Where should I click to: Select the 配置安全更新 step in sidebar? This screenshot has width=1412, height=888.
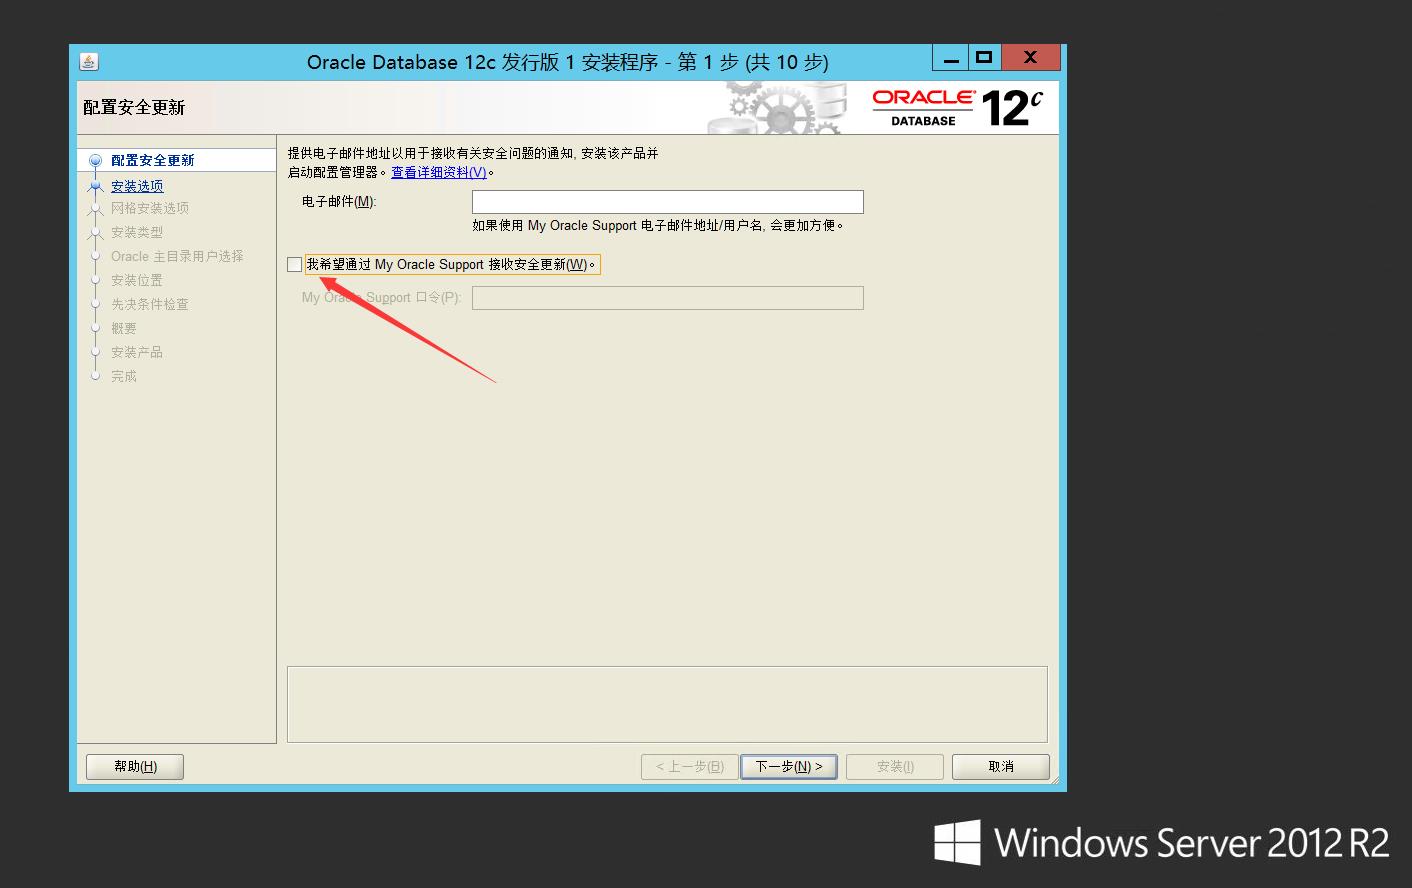(153, 160)
